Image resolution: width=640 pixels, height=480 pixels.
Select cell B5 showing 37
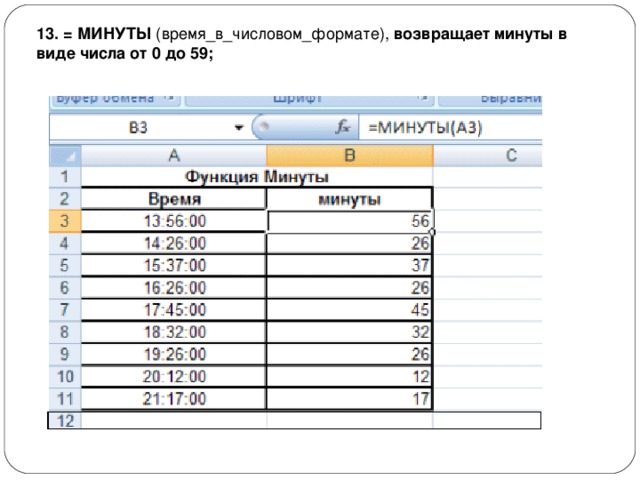350,266
